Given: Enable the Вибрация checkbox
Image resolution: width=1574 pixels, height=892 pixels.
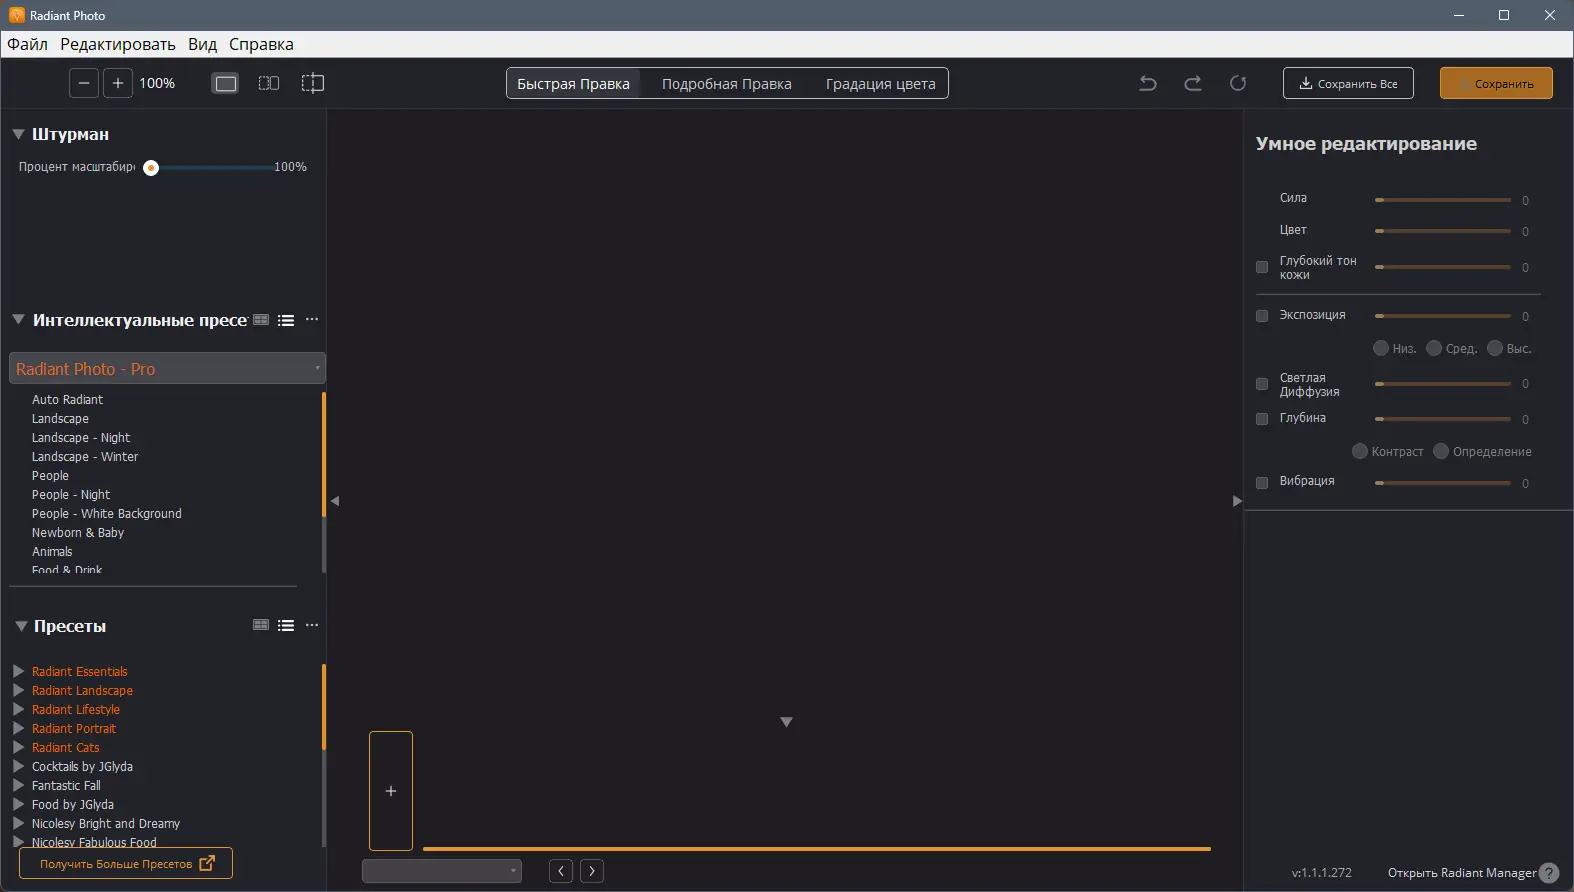Looking at the screenshot, I should 1262,482.
